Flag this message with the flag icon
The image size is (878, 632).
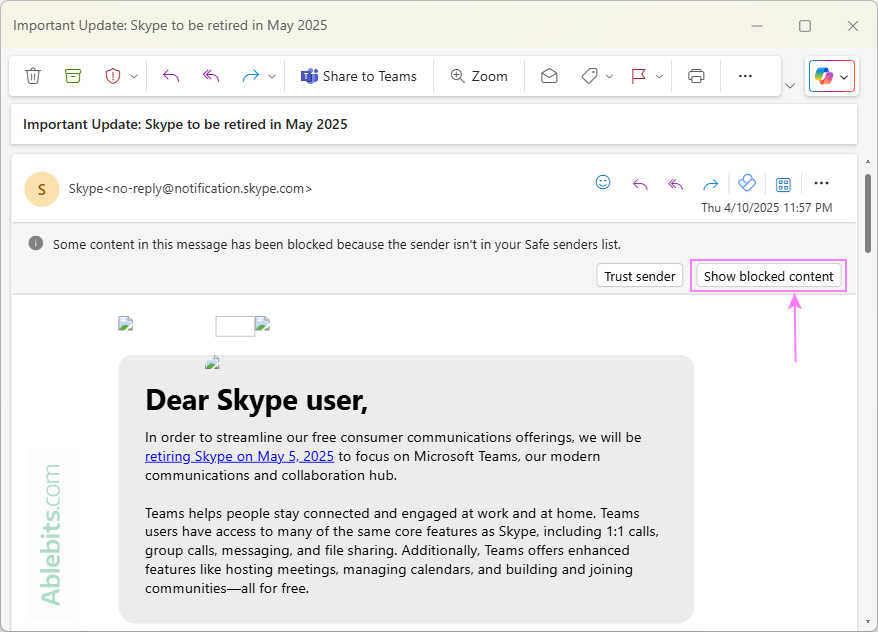(638, 76)
